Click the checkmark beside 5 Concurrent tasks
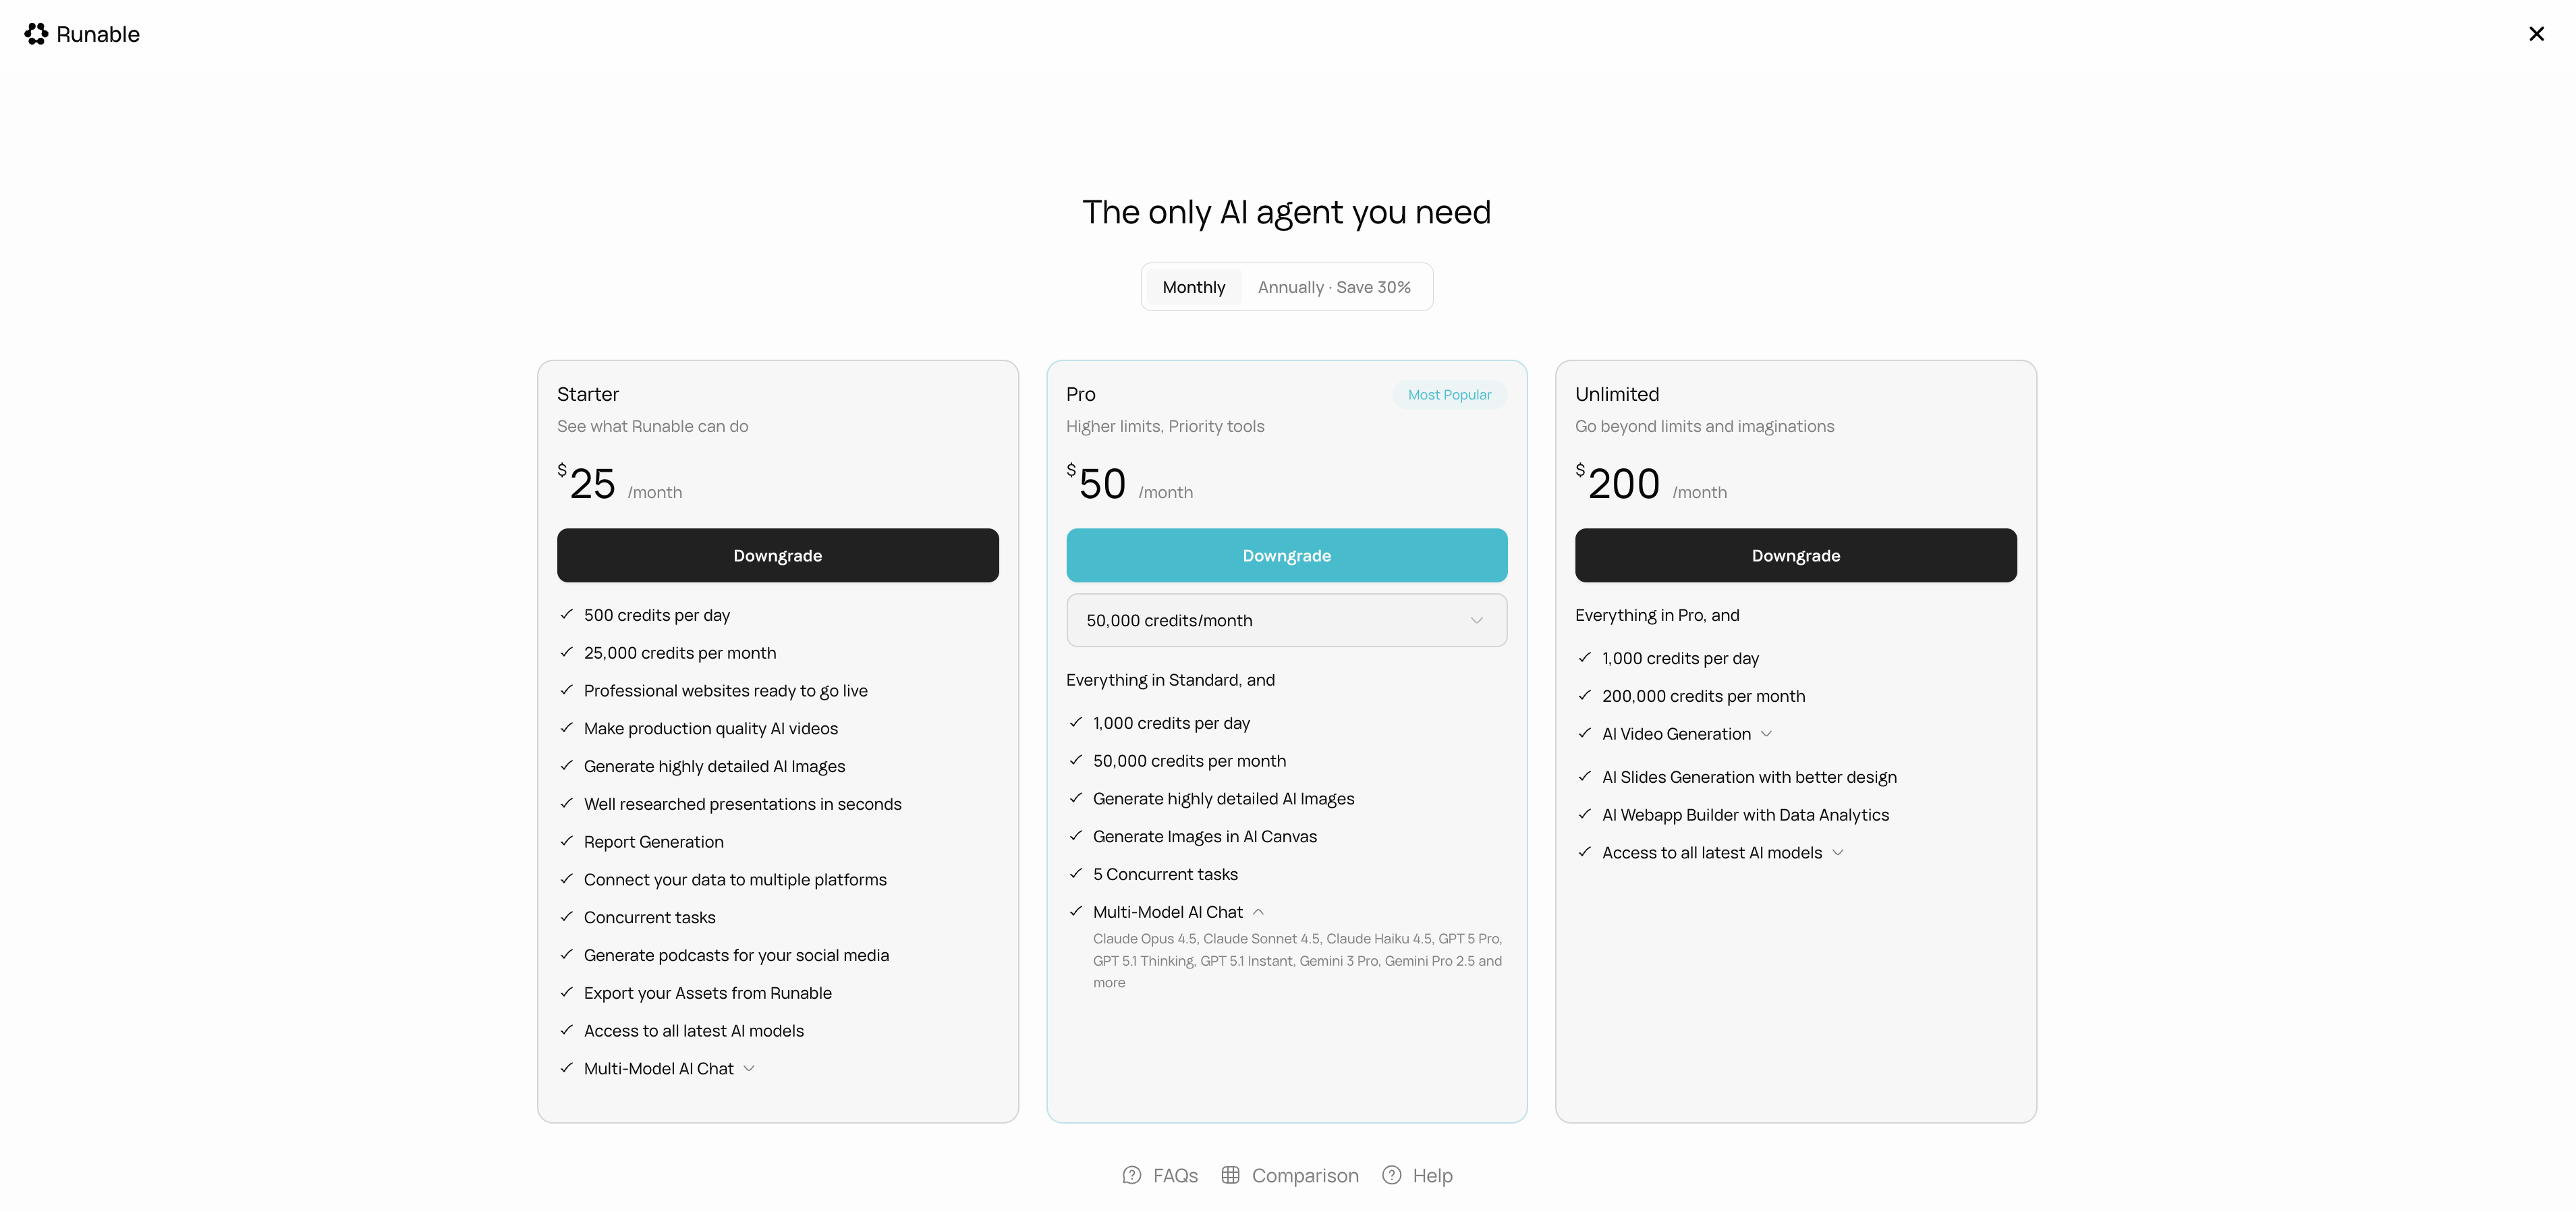Viewport: 2576px width, 1212px height. pos(1076,873)
